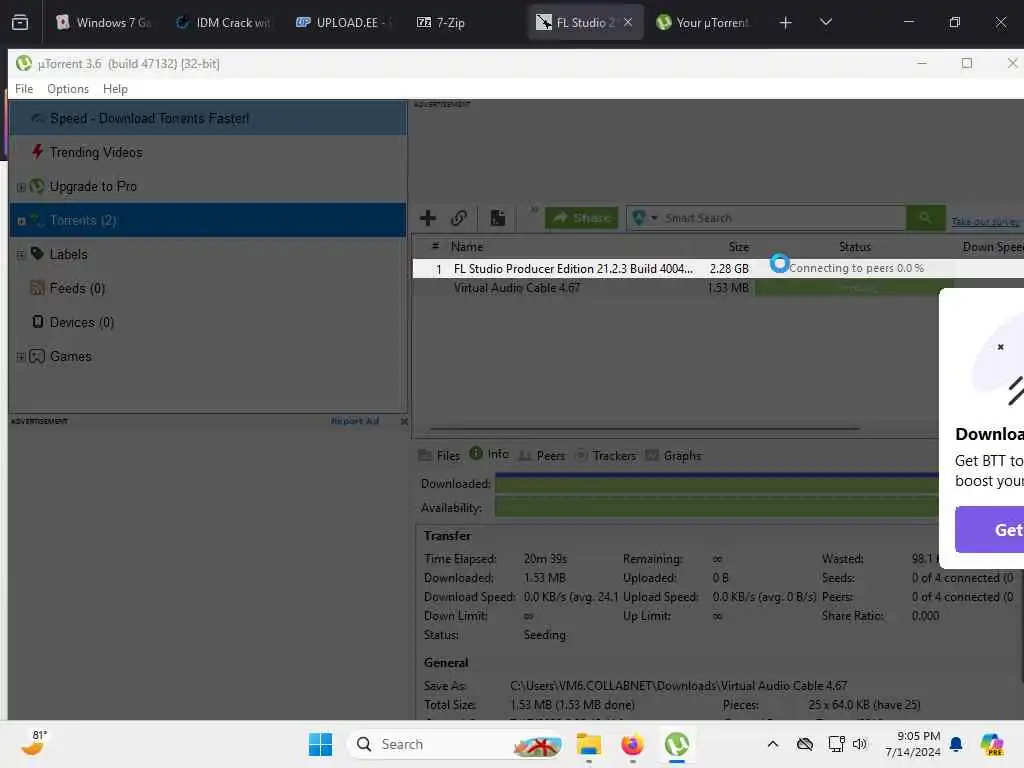Open the search provider shield dropdown
This screenshot has height=768, width=1024.
click(x=645, y=218)
